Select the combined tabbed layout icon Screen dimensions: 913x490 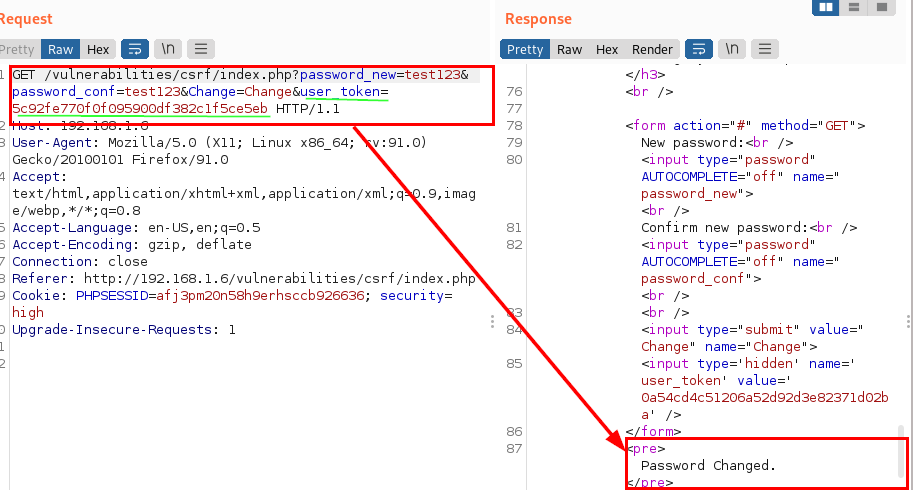pyautogui.click(x=881, y=7)
